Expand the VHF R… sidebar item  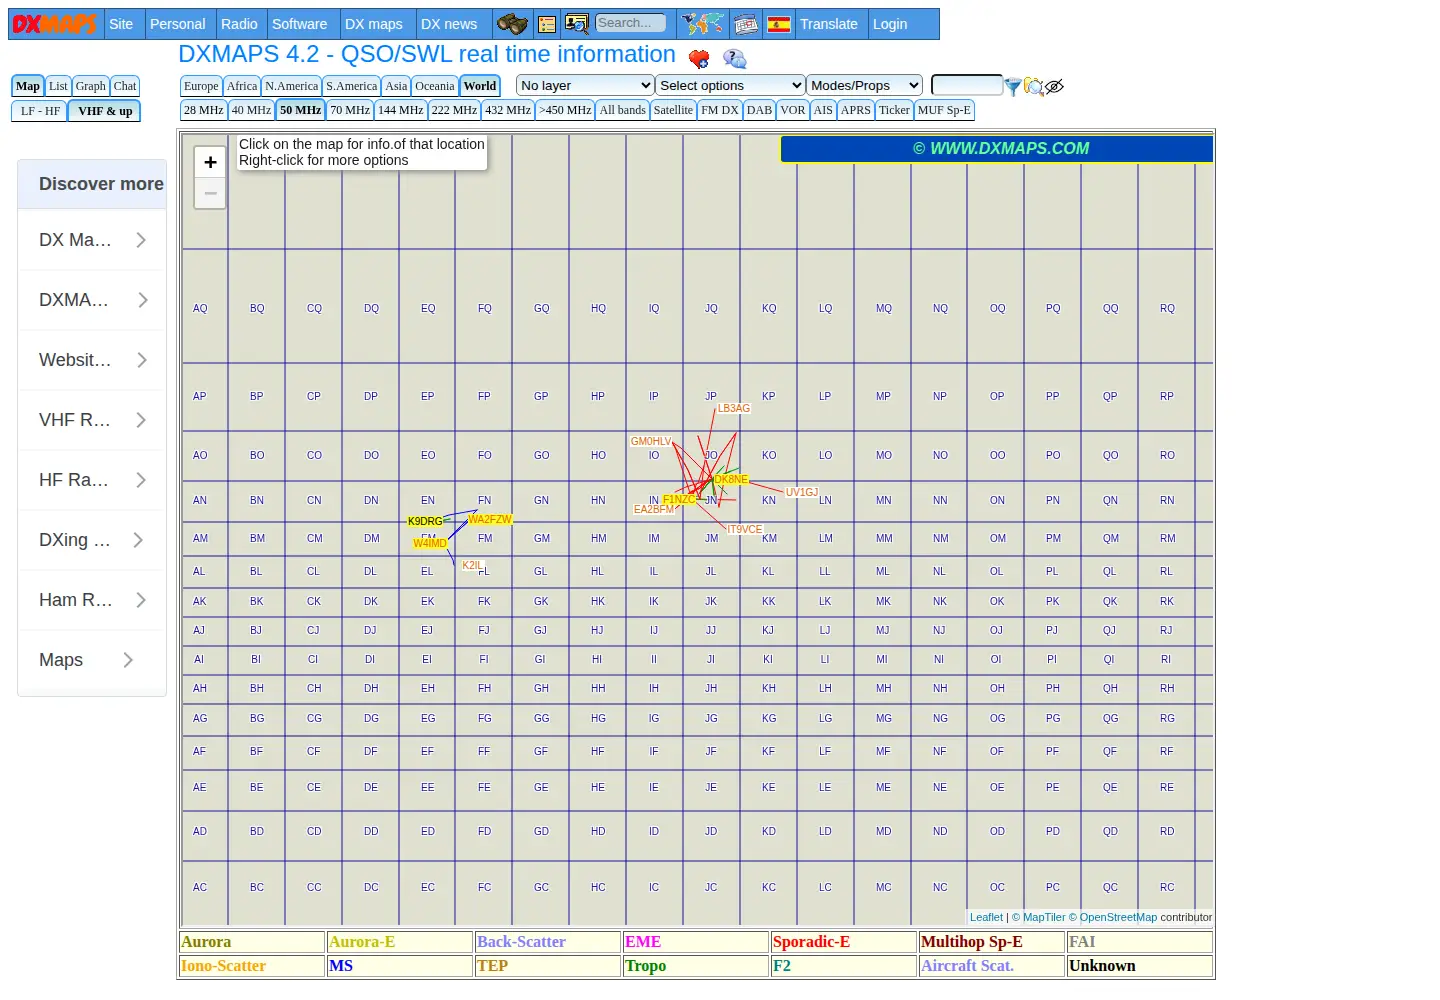[x=92, y=420]
